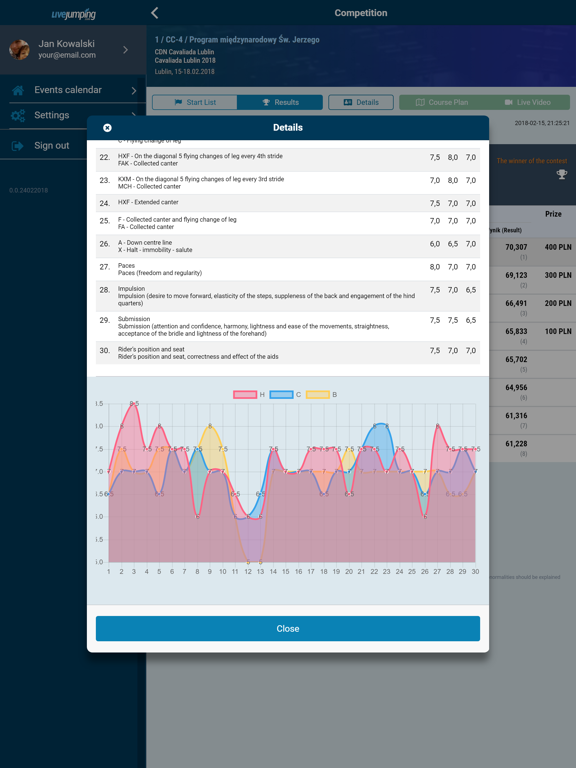
Task: Select row 26 Down centre line
Action: click(x=288, y=246)
